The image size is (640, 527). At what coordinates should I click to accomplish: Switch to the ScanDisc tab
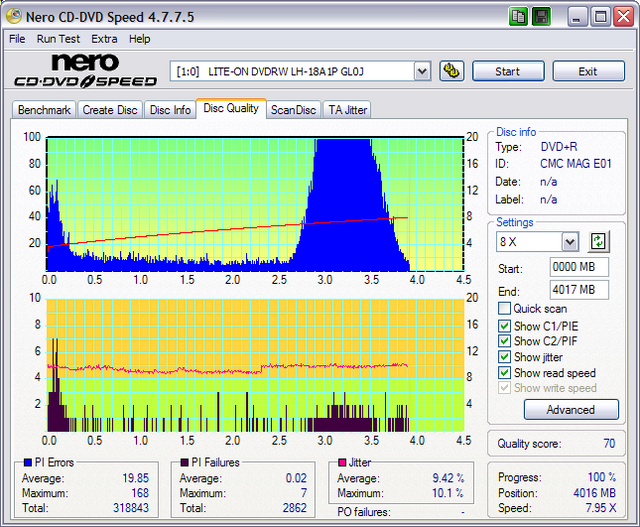tap(293, 110)
